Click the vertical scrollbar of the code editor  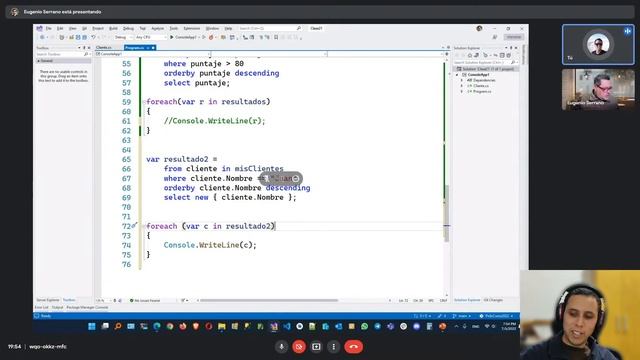click(447, 213)
